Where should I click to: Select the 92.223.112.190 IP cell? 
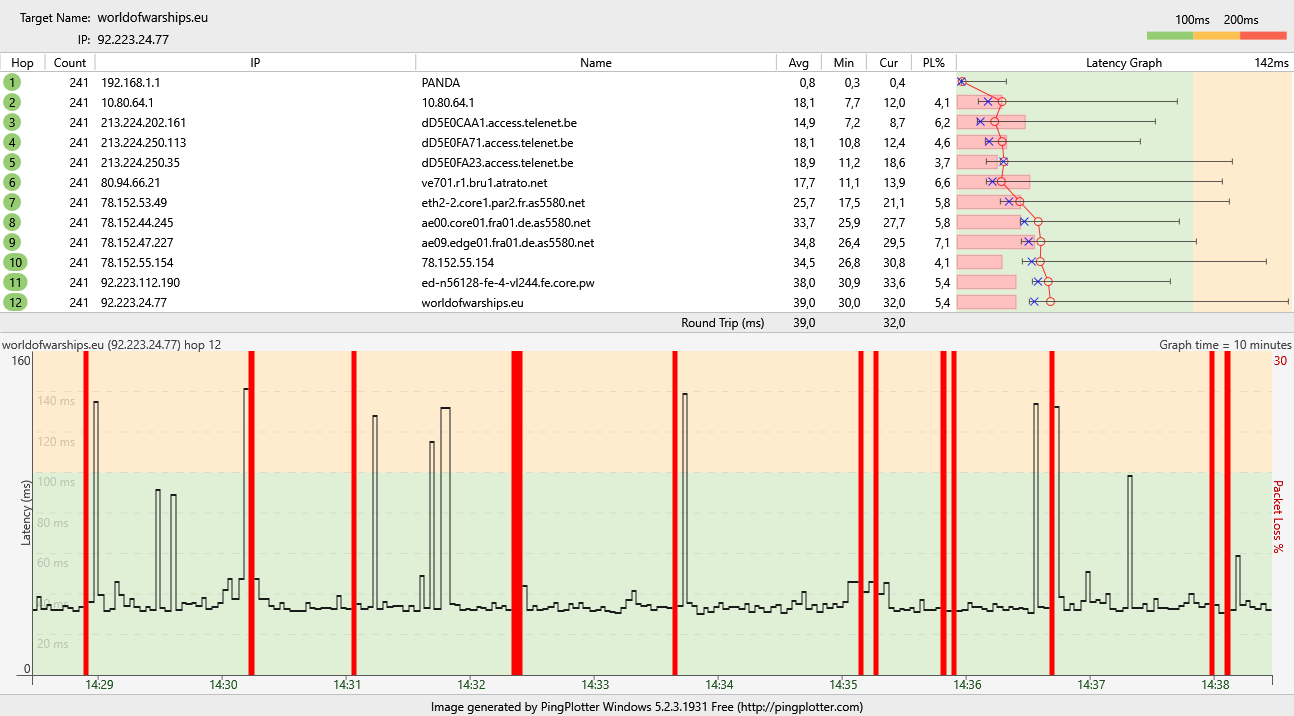coord(140,283)
